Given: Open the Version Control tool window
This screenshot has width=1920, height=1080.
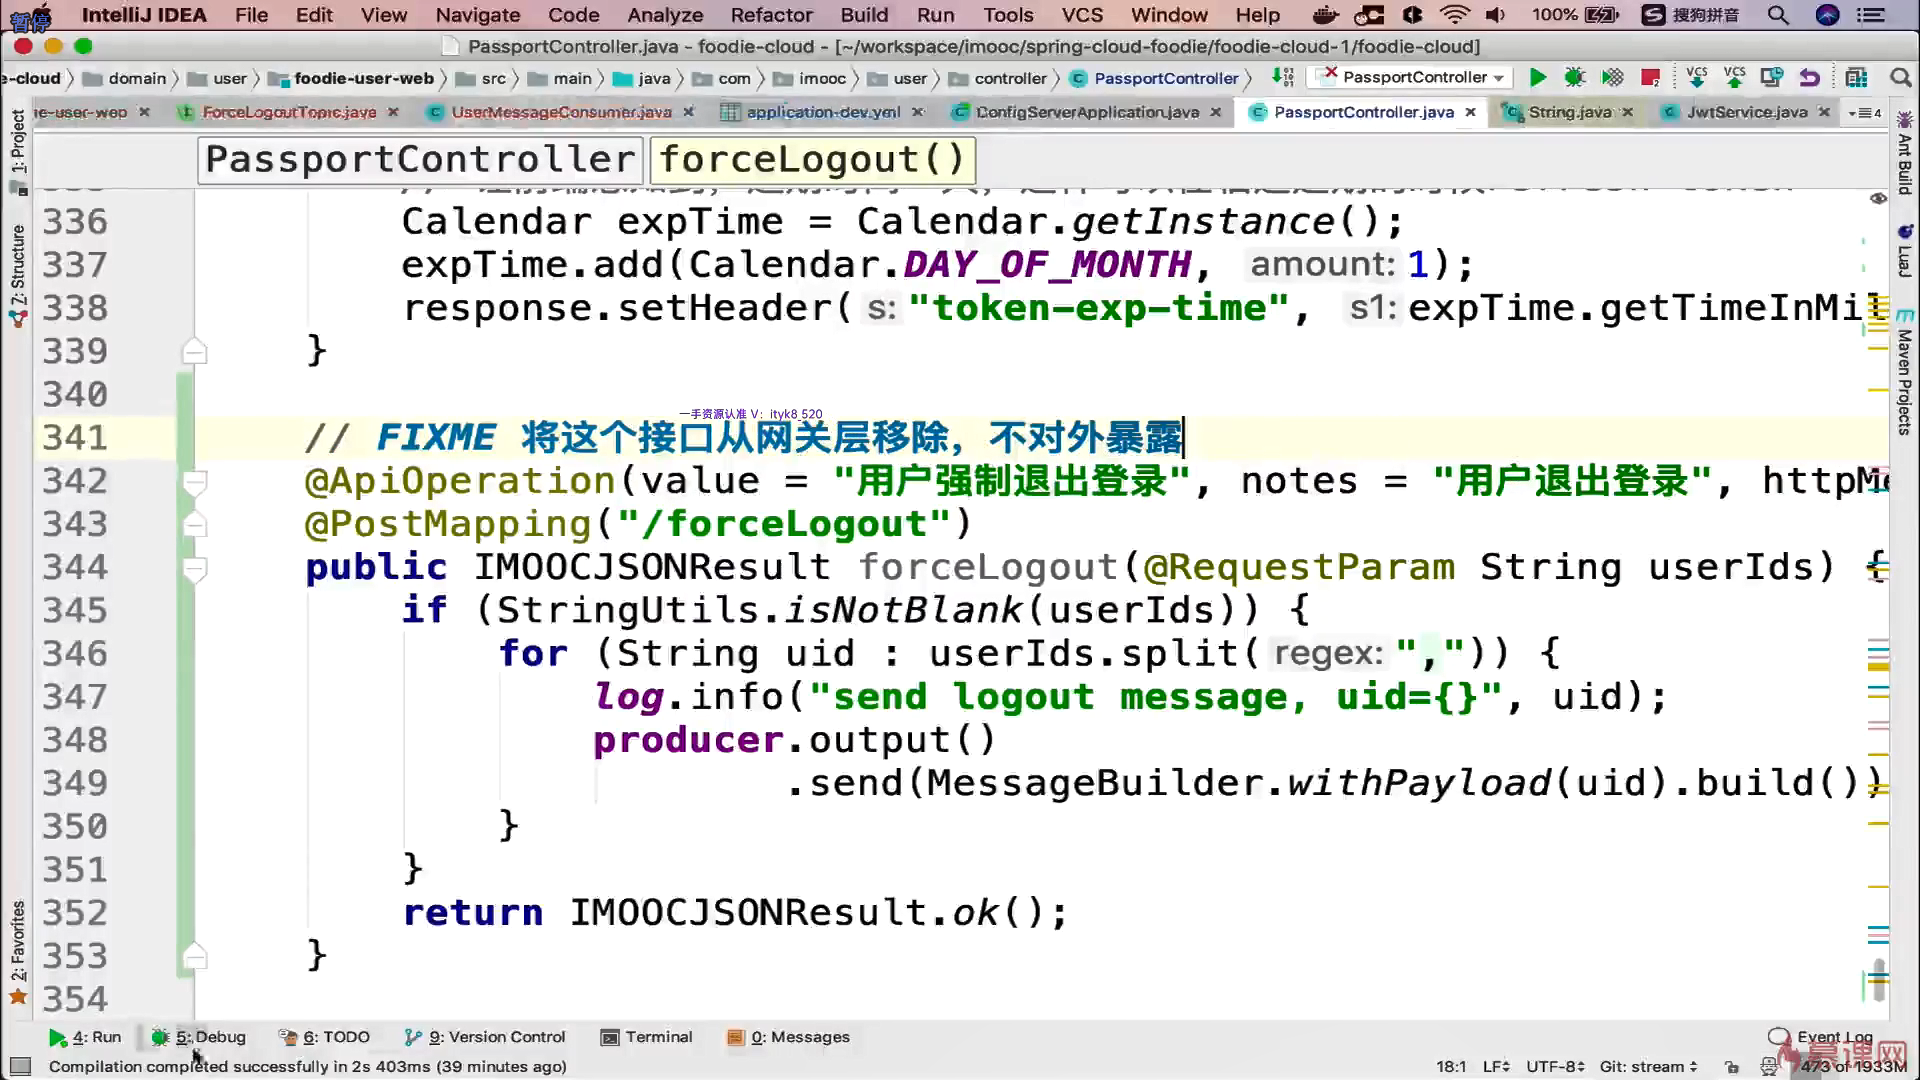Looking at the screenshot, I should tap(485, 1037).
